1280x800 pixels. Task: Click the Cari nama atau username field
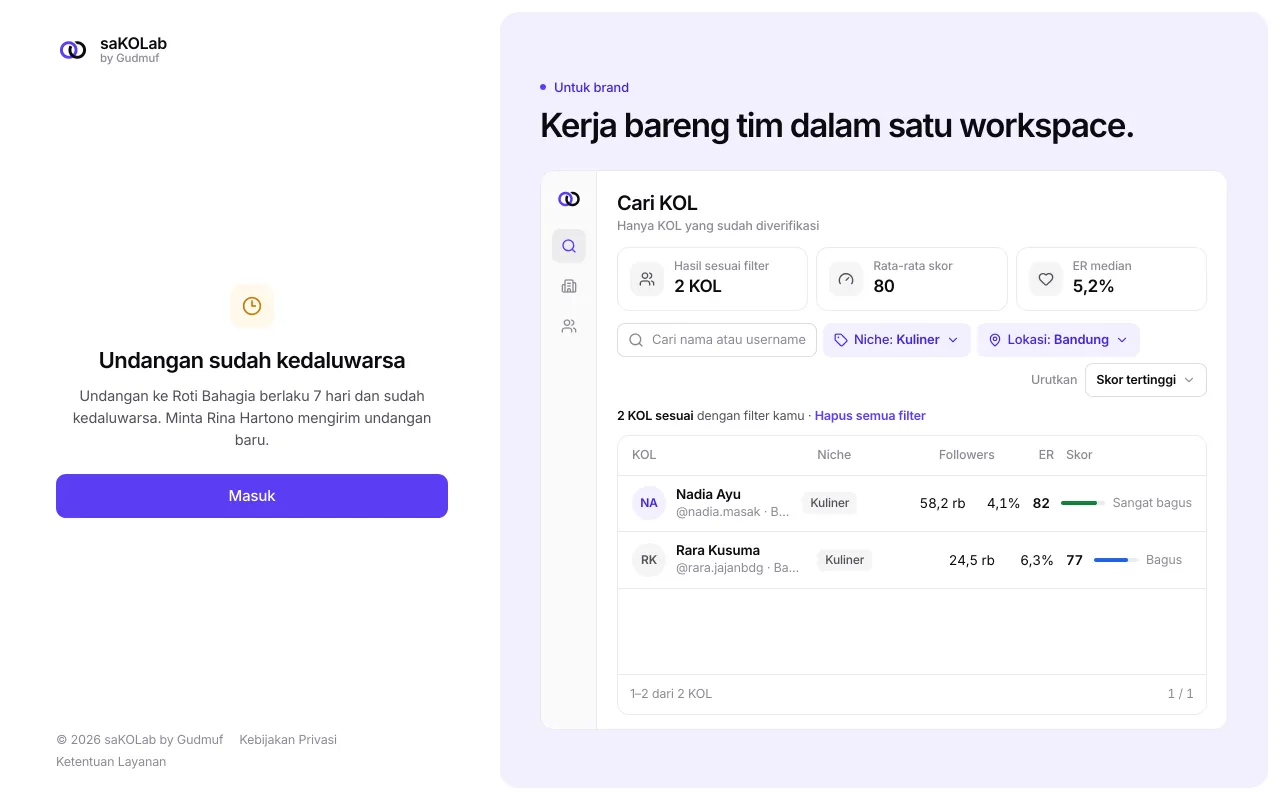coord(717,340)
